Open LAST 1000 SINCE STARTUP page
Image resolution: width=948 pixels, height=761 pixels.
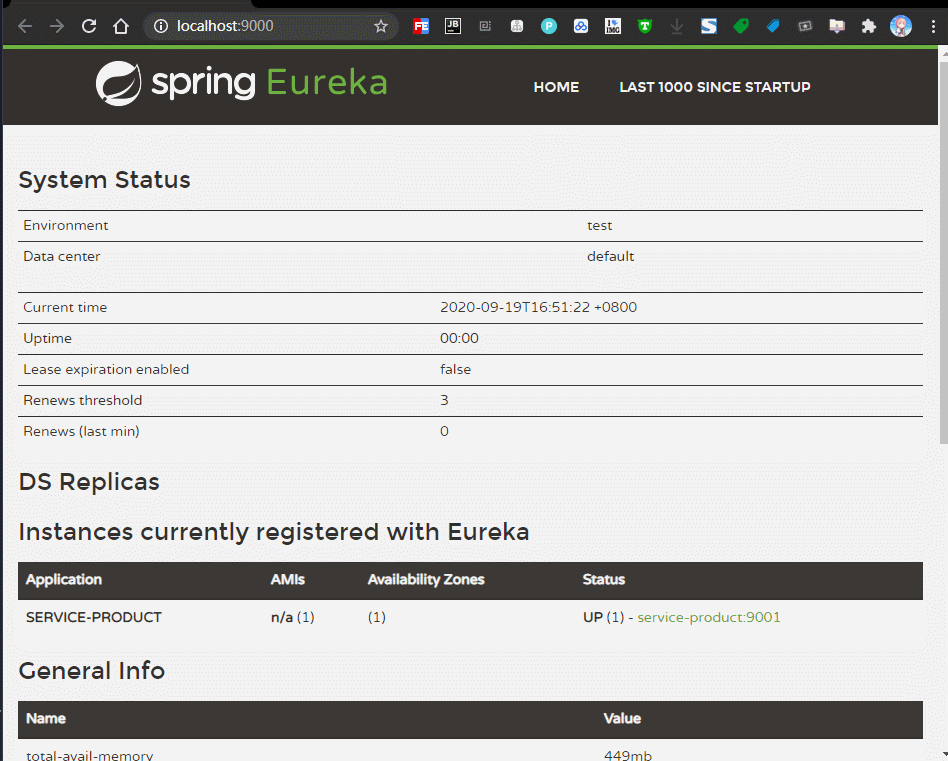point(715,87)
